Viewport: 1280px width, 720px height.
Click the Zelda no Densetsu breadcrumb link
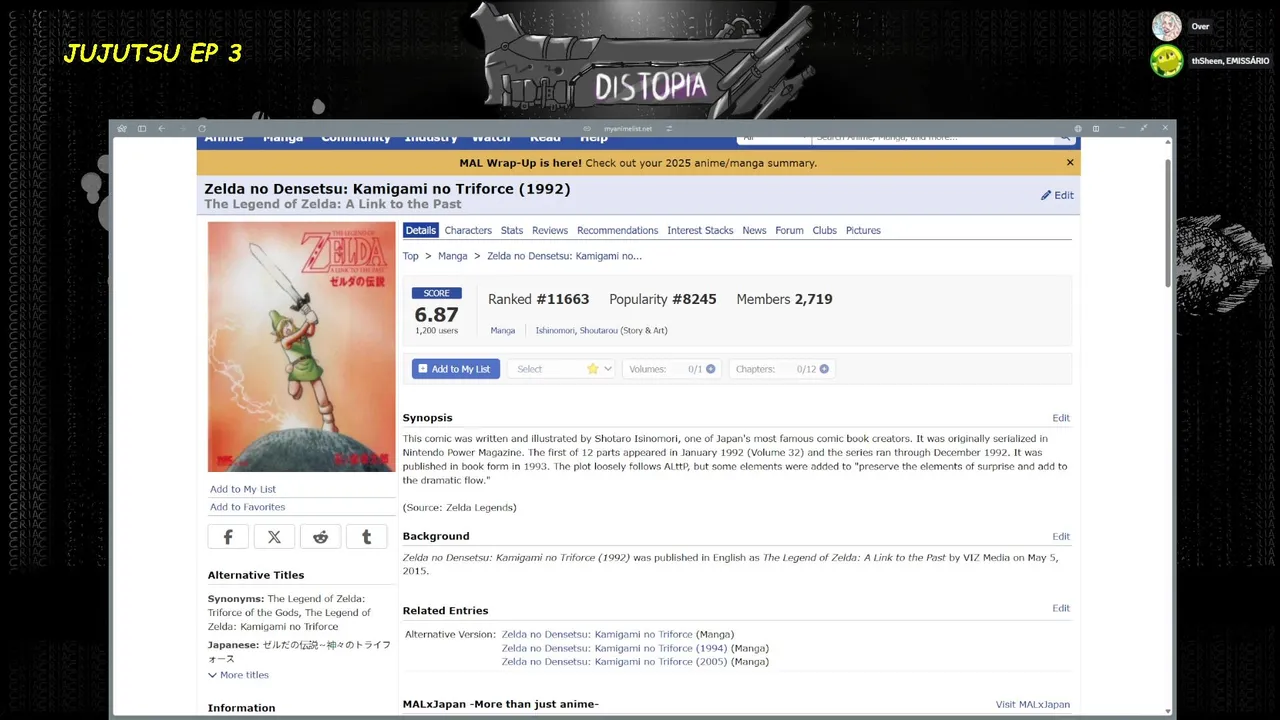coord(564,256)
